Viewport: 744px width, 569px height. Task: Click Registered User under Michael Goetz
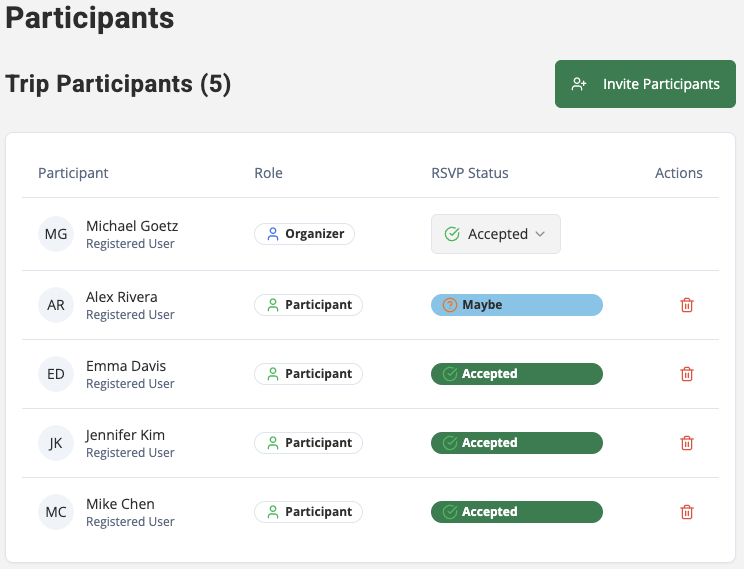130,243
